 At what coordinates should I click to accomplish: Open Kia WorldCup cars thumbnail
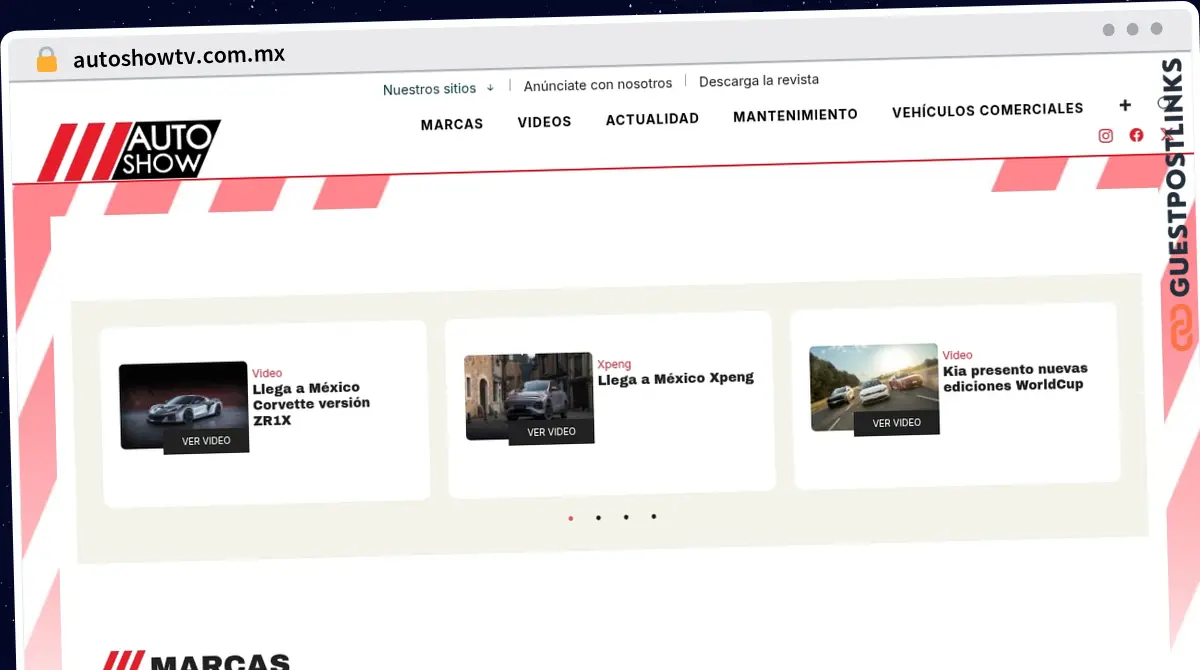coord(874,388)
